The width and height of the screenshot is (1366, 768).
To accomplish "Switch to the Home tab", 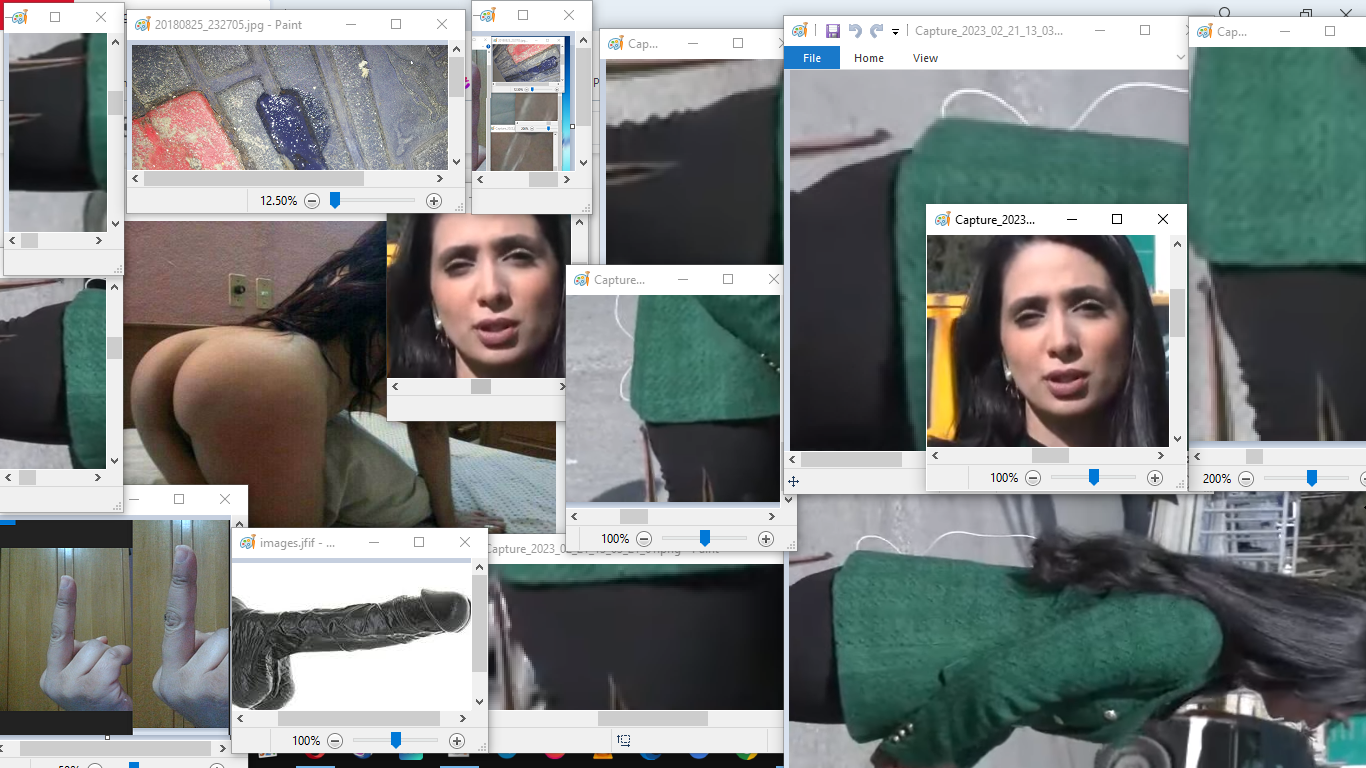I will (868, 58).
